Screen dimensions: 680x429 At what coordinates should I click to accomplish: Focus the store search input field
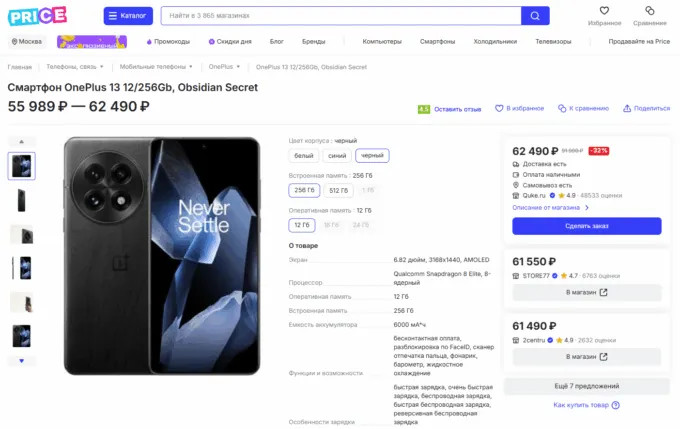(x=340, y=16)
